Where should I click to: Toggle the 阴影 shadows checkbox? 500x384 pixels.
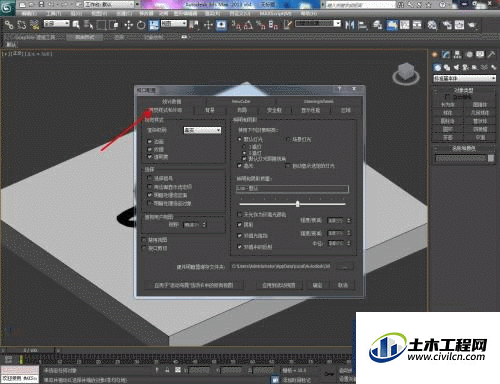pyautogui.click(x=239, y=225)
